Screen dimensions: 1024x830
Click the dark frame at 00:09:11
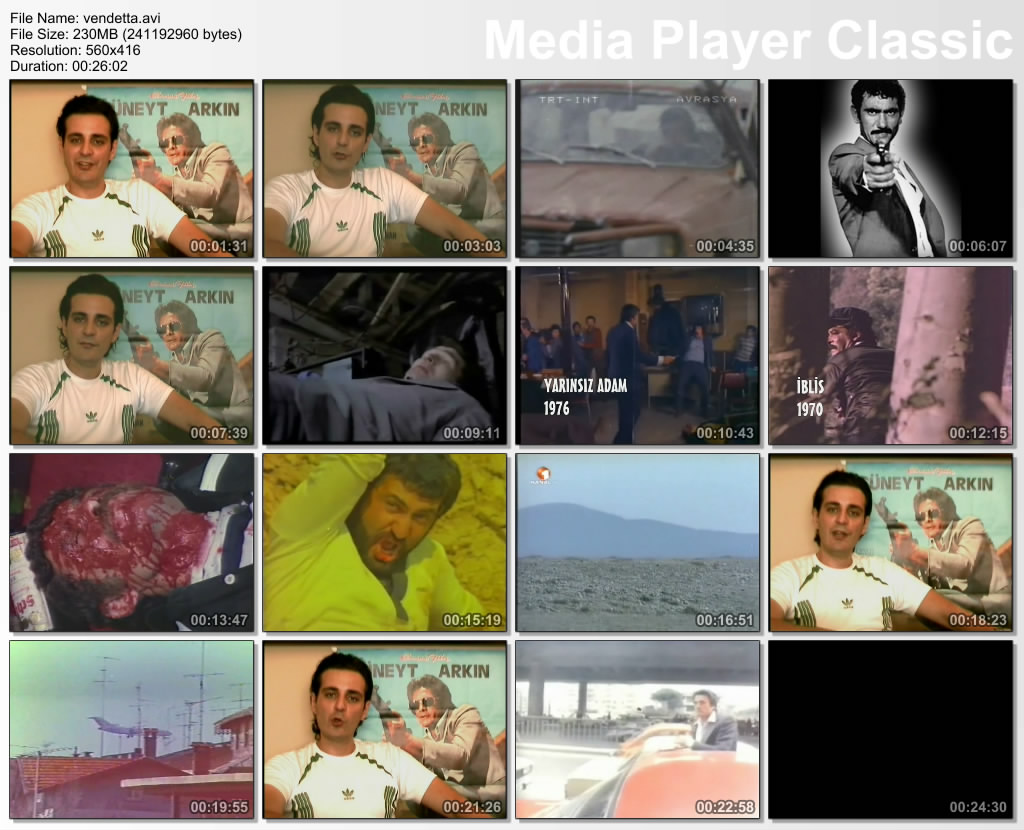pos(385,356)
